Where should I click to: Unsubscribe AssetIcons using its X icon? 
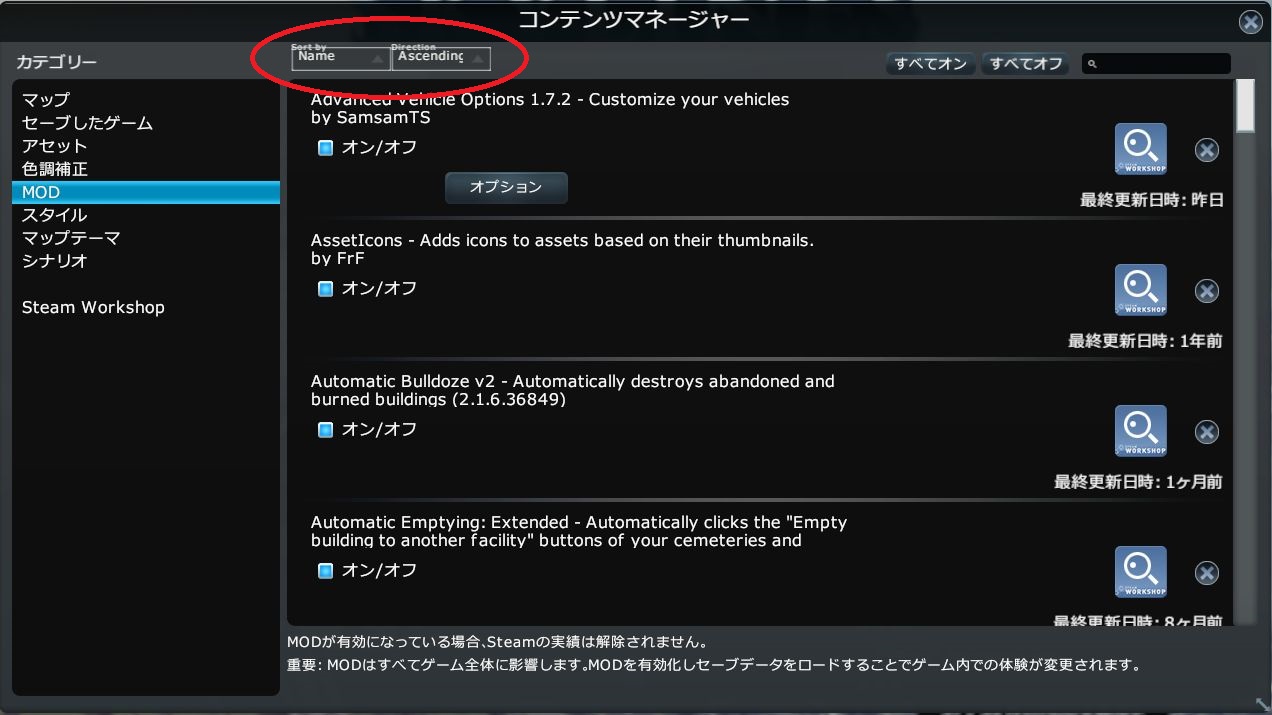pos(1207,291)
